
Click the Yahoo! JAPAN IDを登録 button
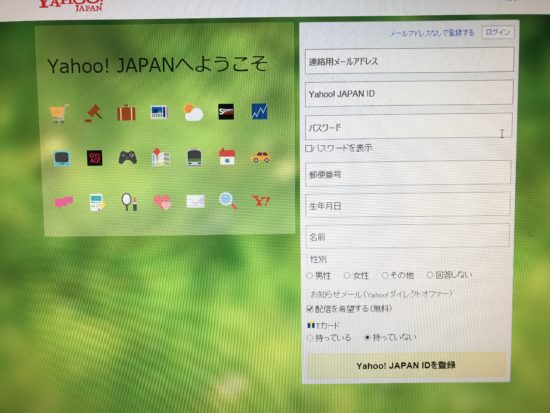[406, 365]
